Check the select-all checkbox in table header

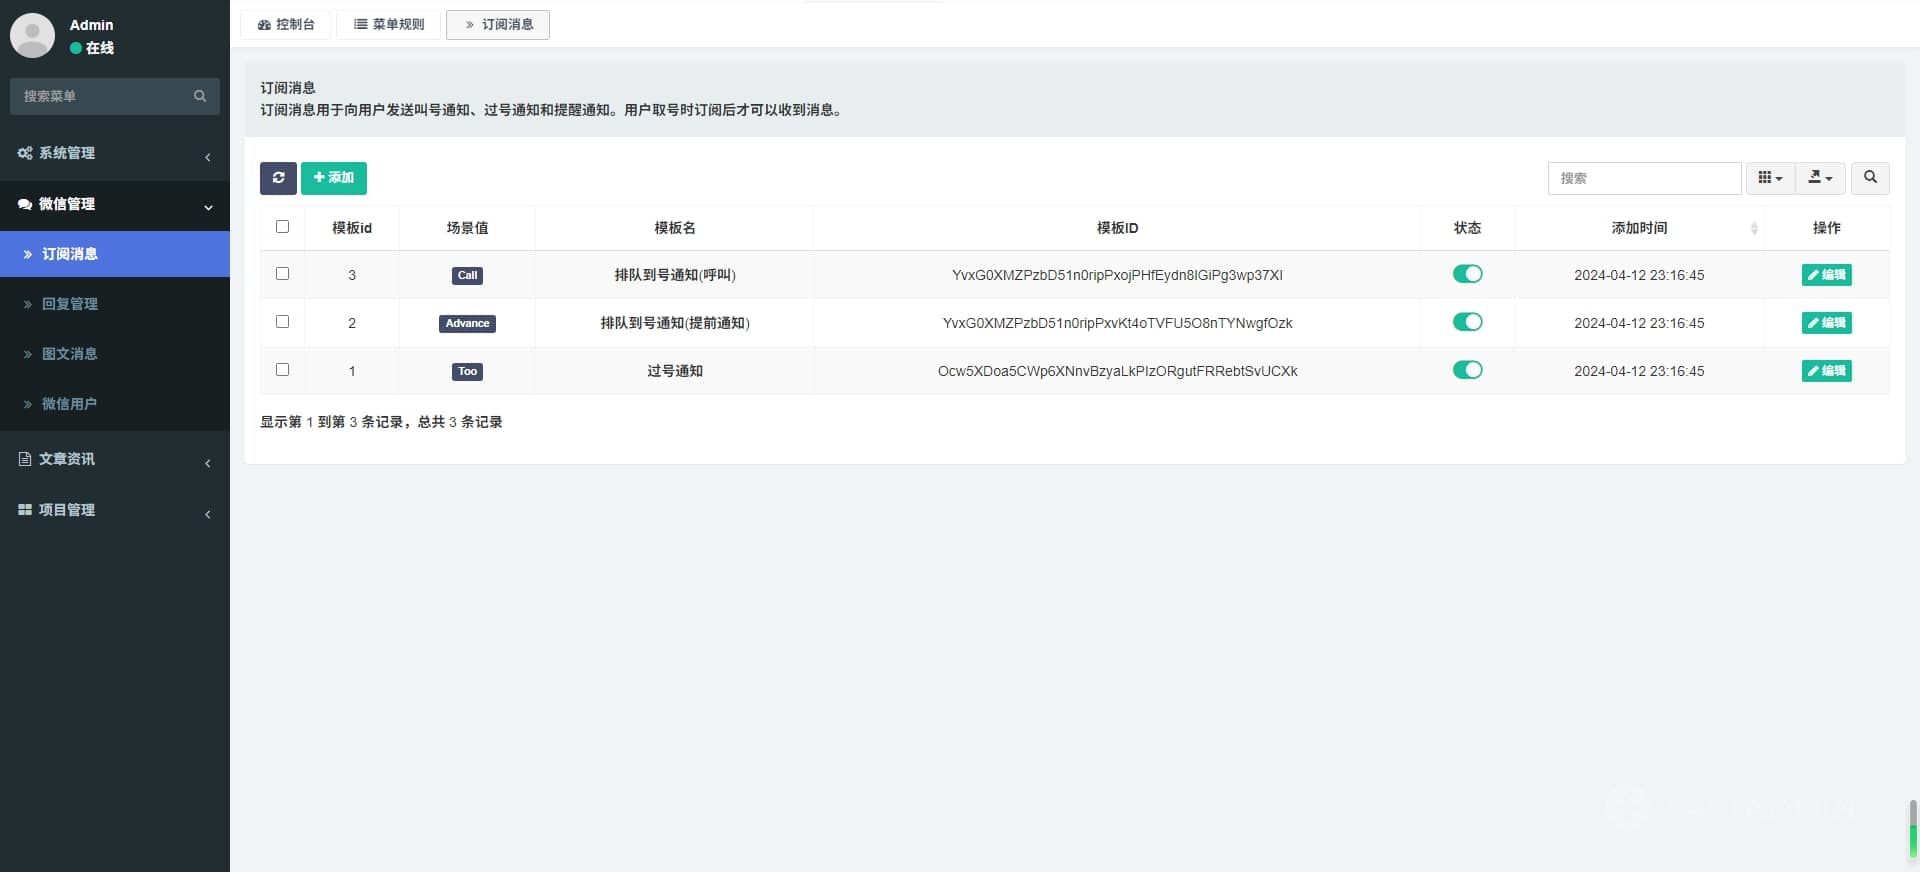(282, 227)
